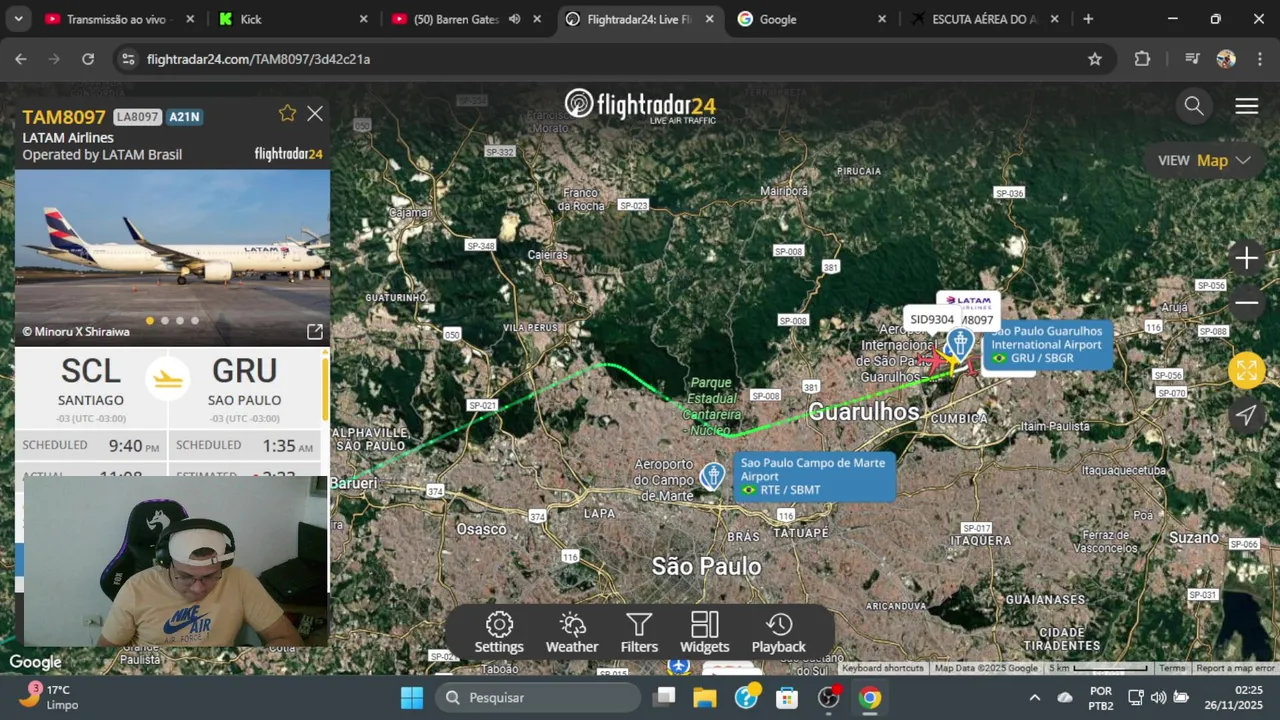Click the Sao Paulo Campo de Marte Airport label
Screen dimensions: 1280x720
point(814,476)
